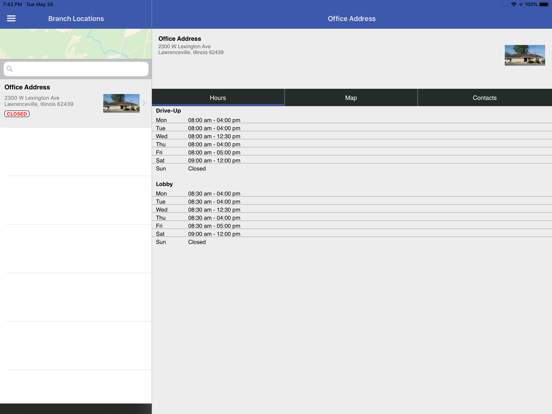552x414 pixels.
Task: Click the Wi-Fi icon in status bar
Action: coord(514,5)
